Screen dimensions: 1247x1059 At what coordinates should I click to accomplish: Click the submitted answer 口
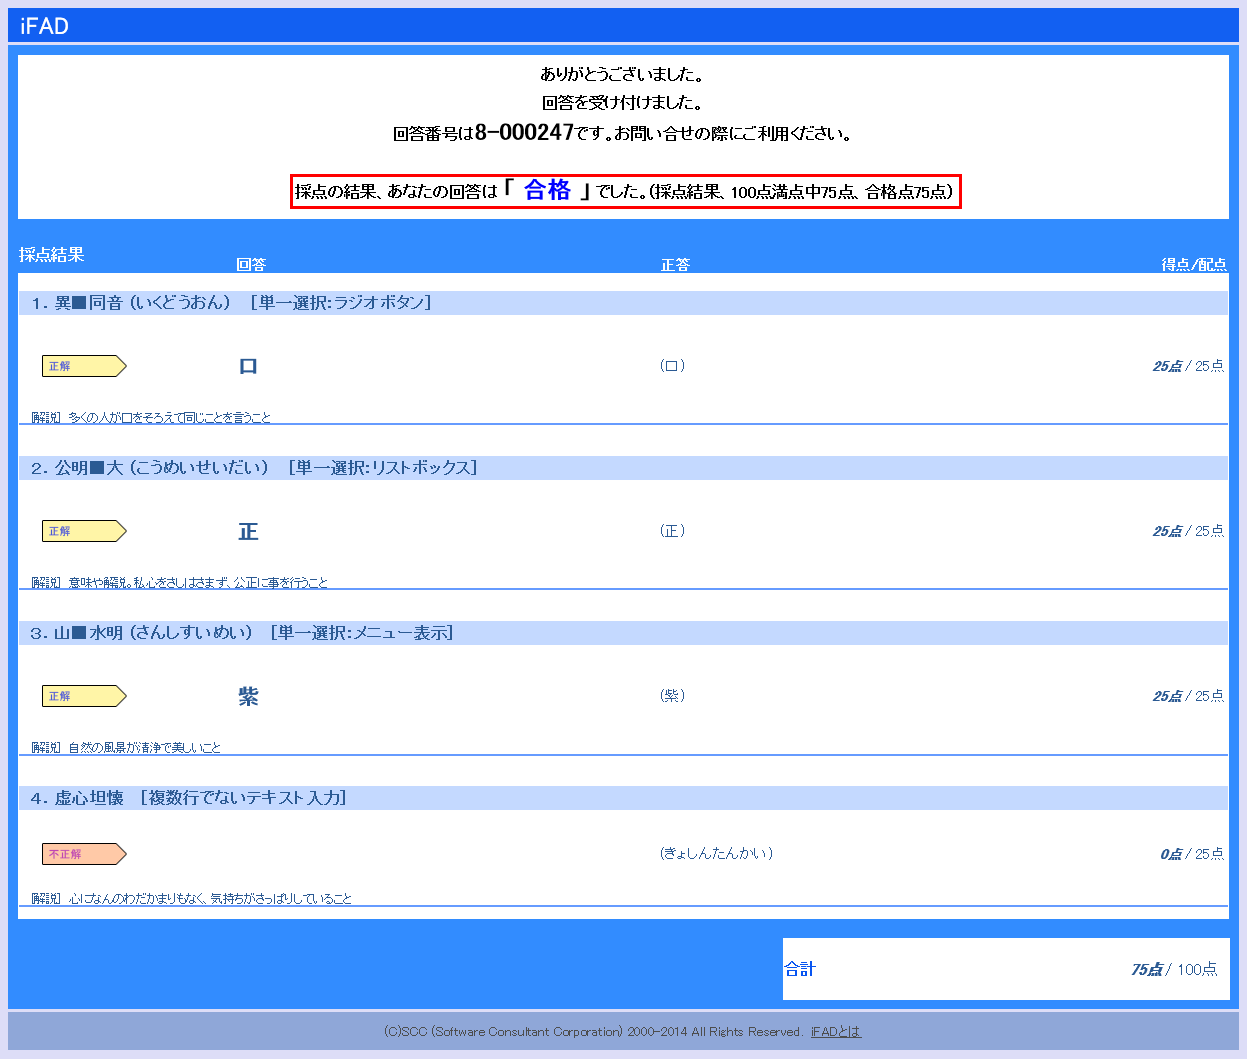tap(248, 366)
